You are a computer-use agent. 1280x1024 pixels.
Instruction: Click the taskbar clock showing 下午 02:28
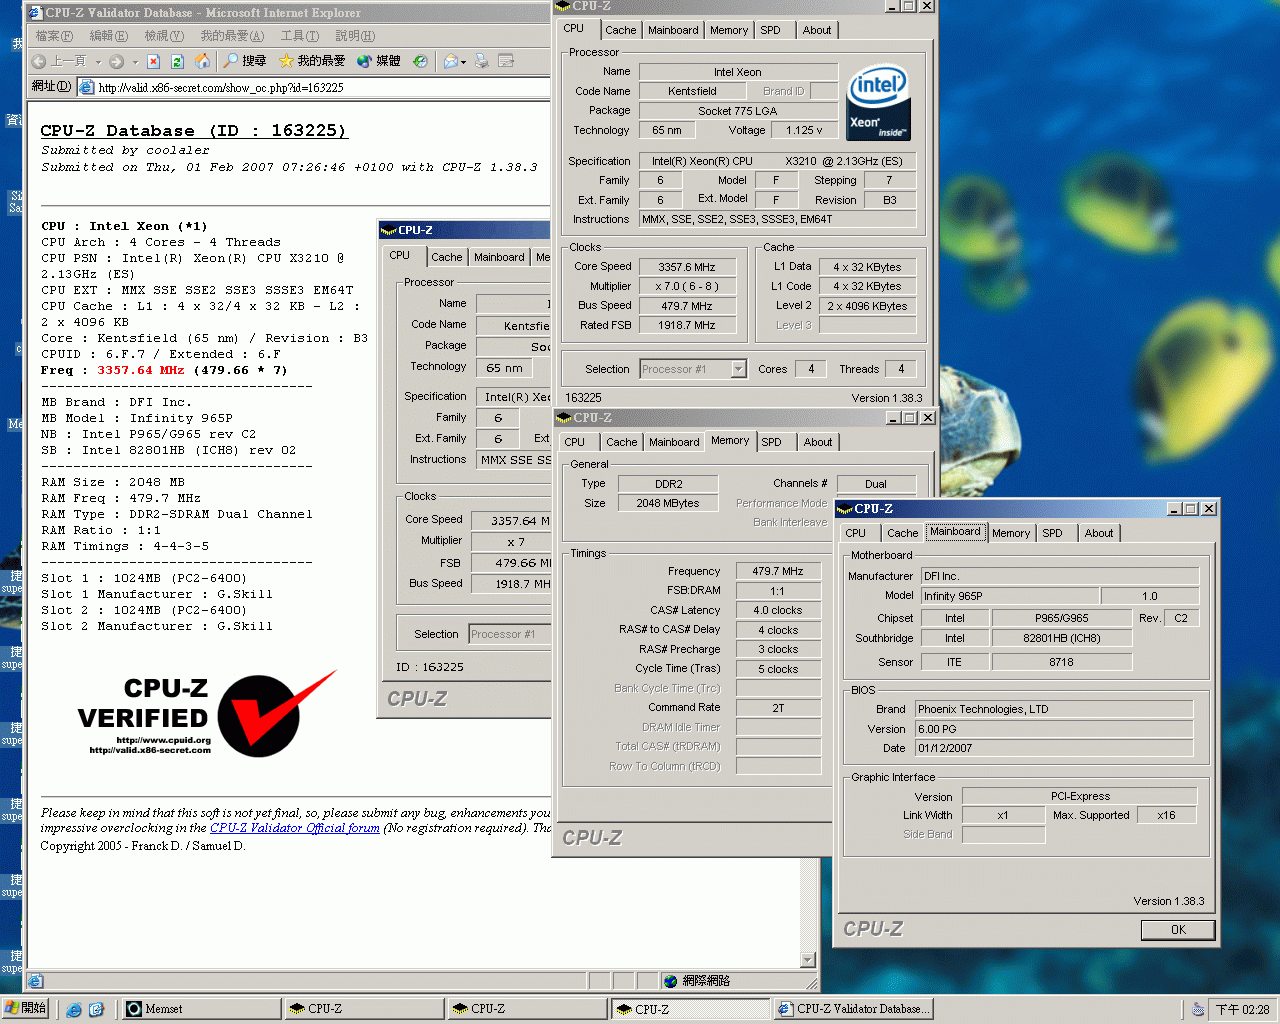click(x=1242, y=1010)
